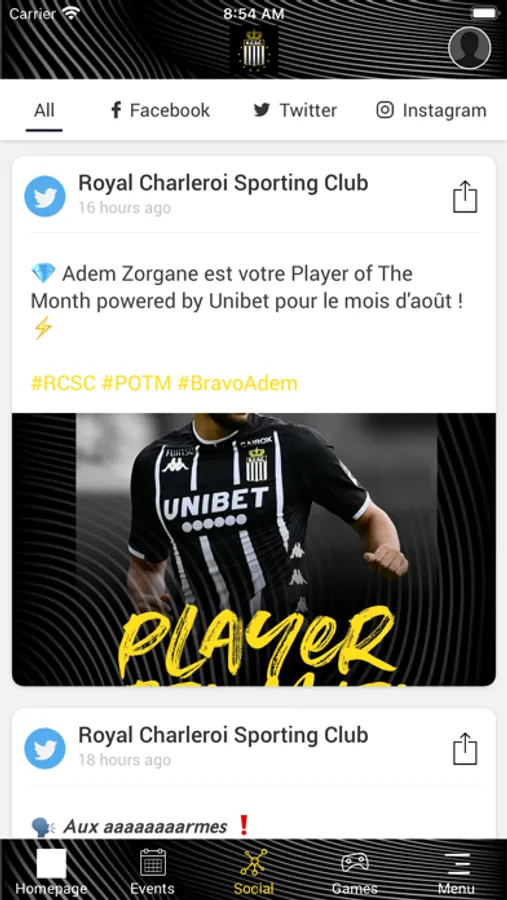Select the Social network icon

tap(253, 863)
